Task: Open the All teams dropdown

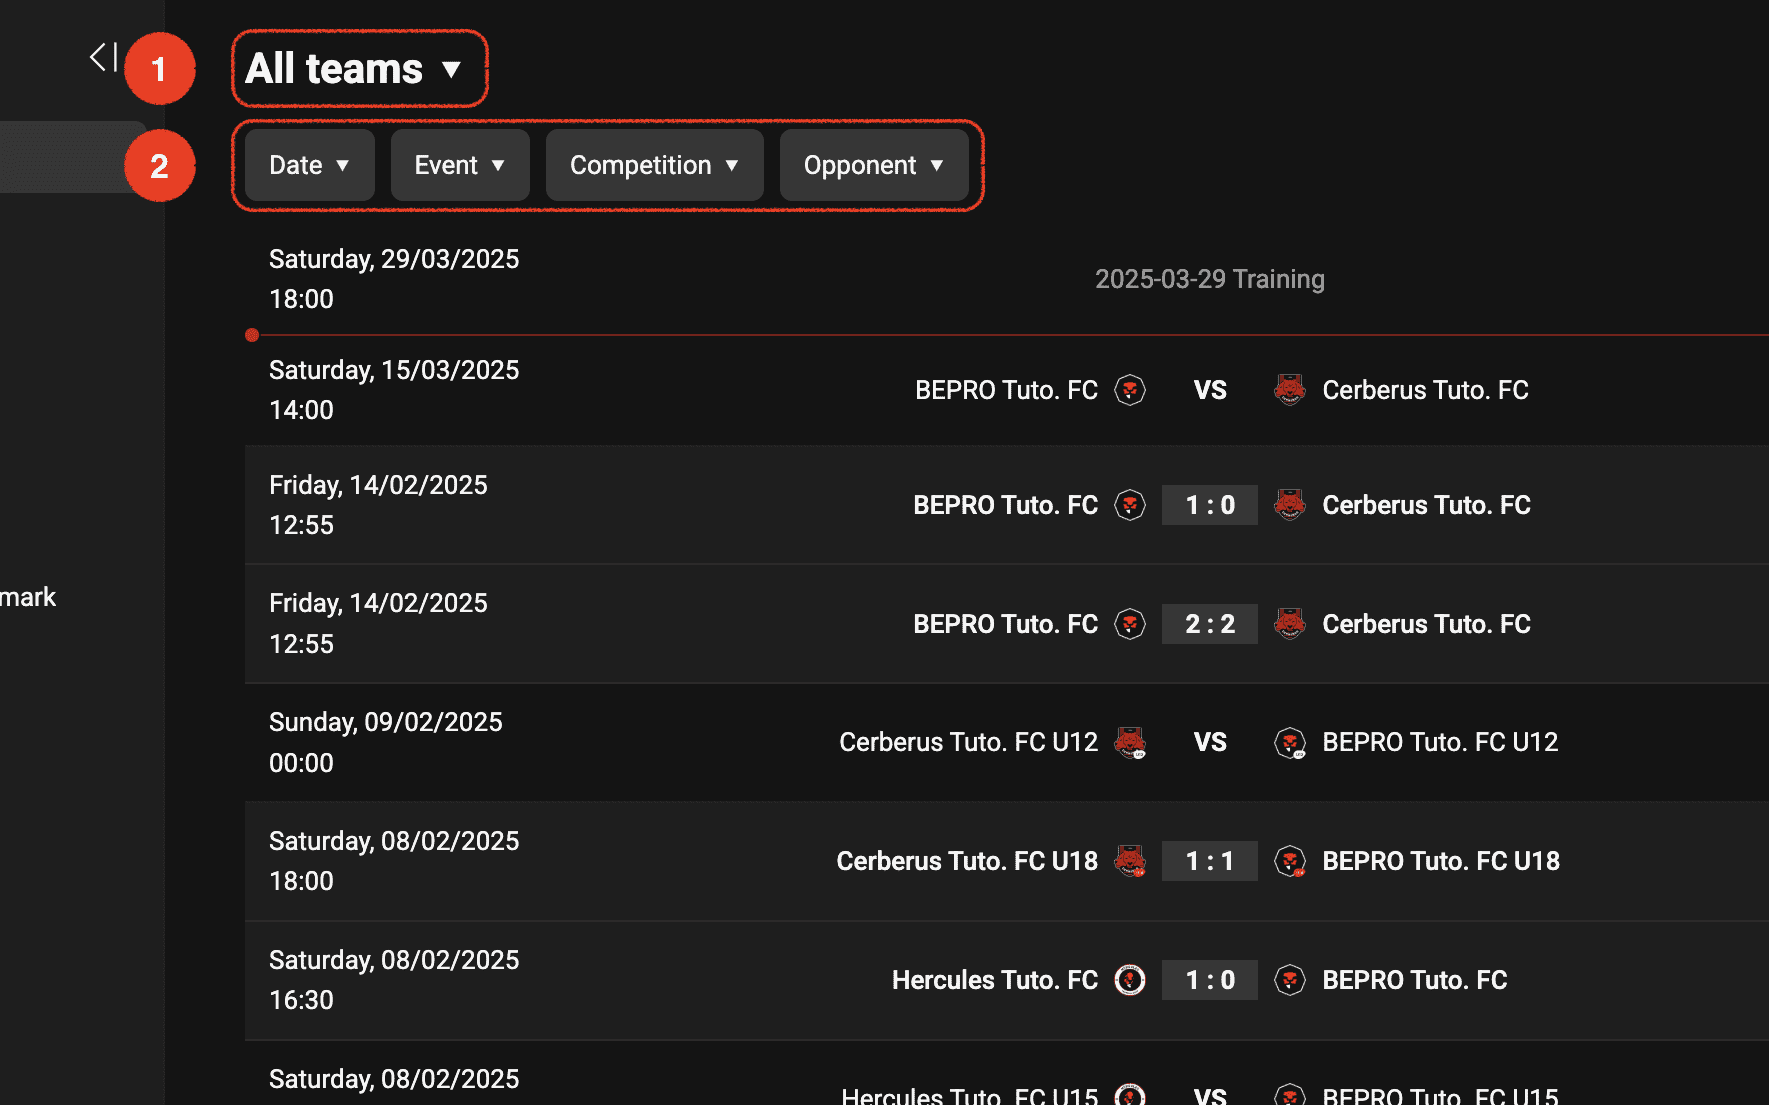Action: (x=355, y=69)
